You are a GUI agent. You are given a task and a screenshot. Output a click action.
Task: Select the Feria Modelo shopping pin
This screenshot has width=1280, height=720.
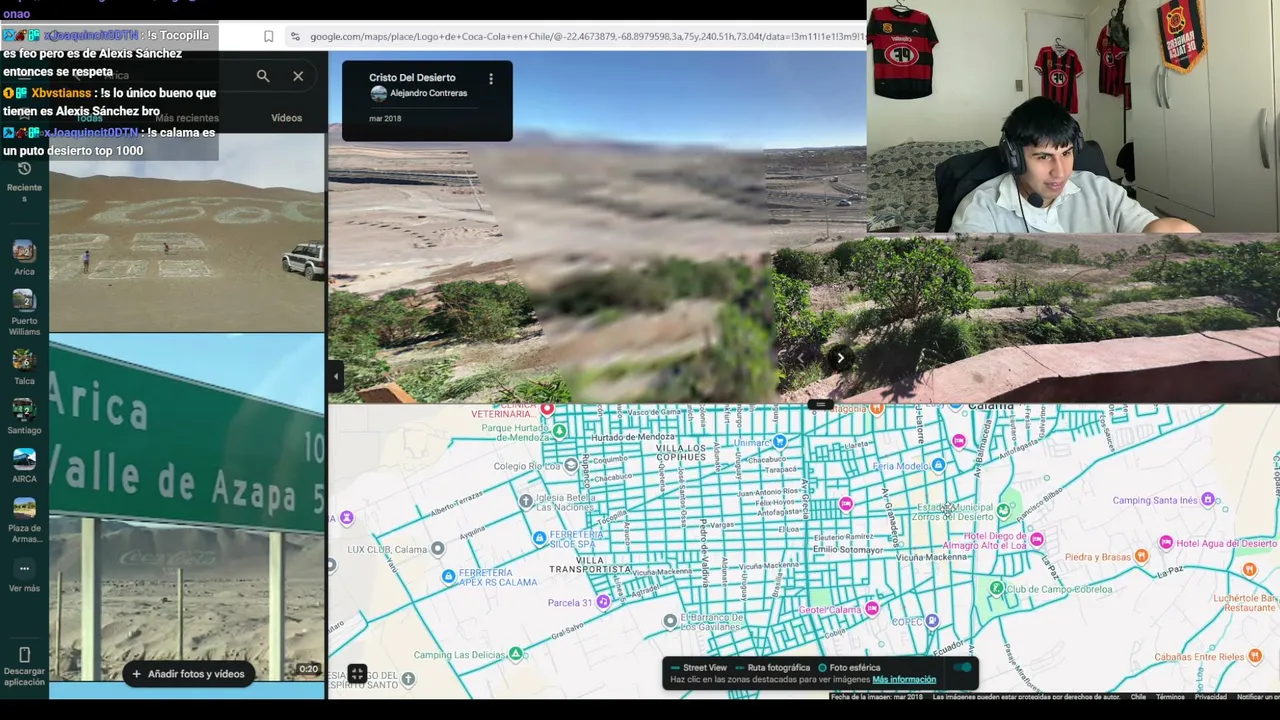[x=938, y=465]
